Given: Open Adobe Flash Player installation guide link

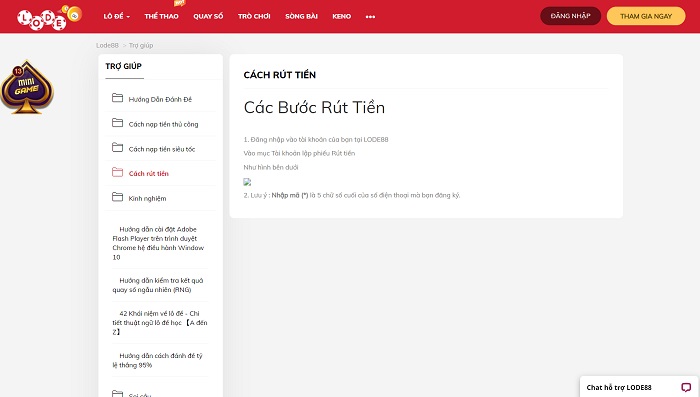Looking at the screenshot, I should pos(158,243).
